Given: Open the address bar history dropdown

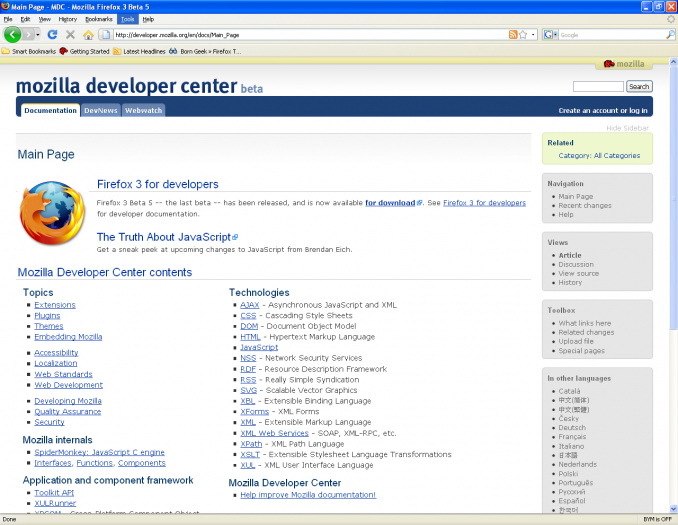Looking at the screenshot, I should coord(533,35).
